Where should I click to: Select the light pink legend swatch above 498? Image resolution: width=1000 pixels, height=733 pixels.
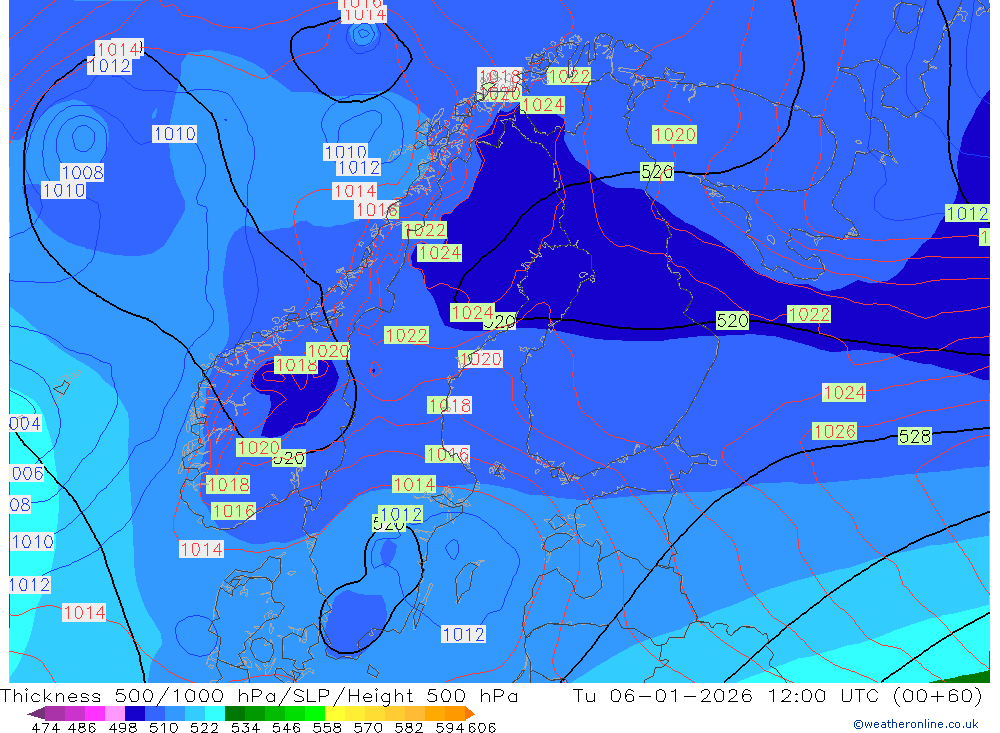(115, 713)
